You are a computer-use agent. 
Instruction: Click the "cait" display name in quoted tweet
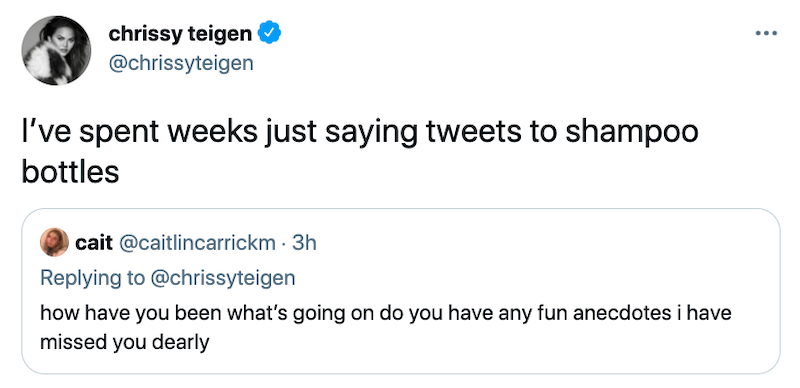tap(94, 243)
